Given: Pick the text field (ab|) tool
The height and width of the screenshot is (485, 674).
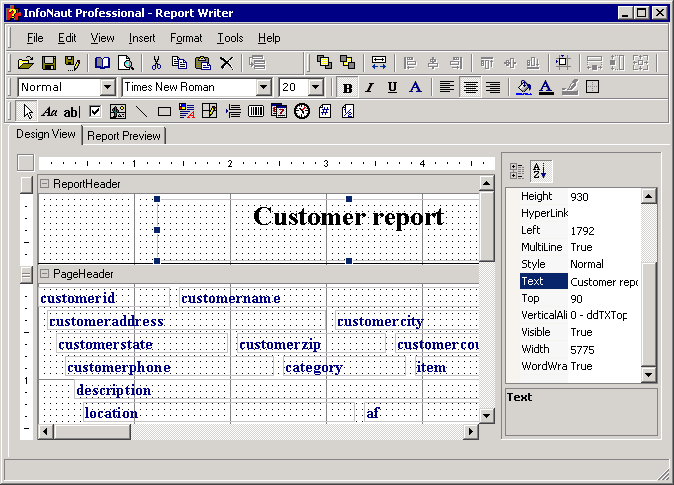Looking at the screenshot, I should point(72,112).
